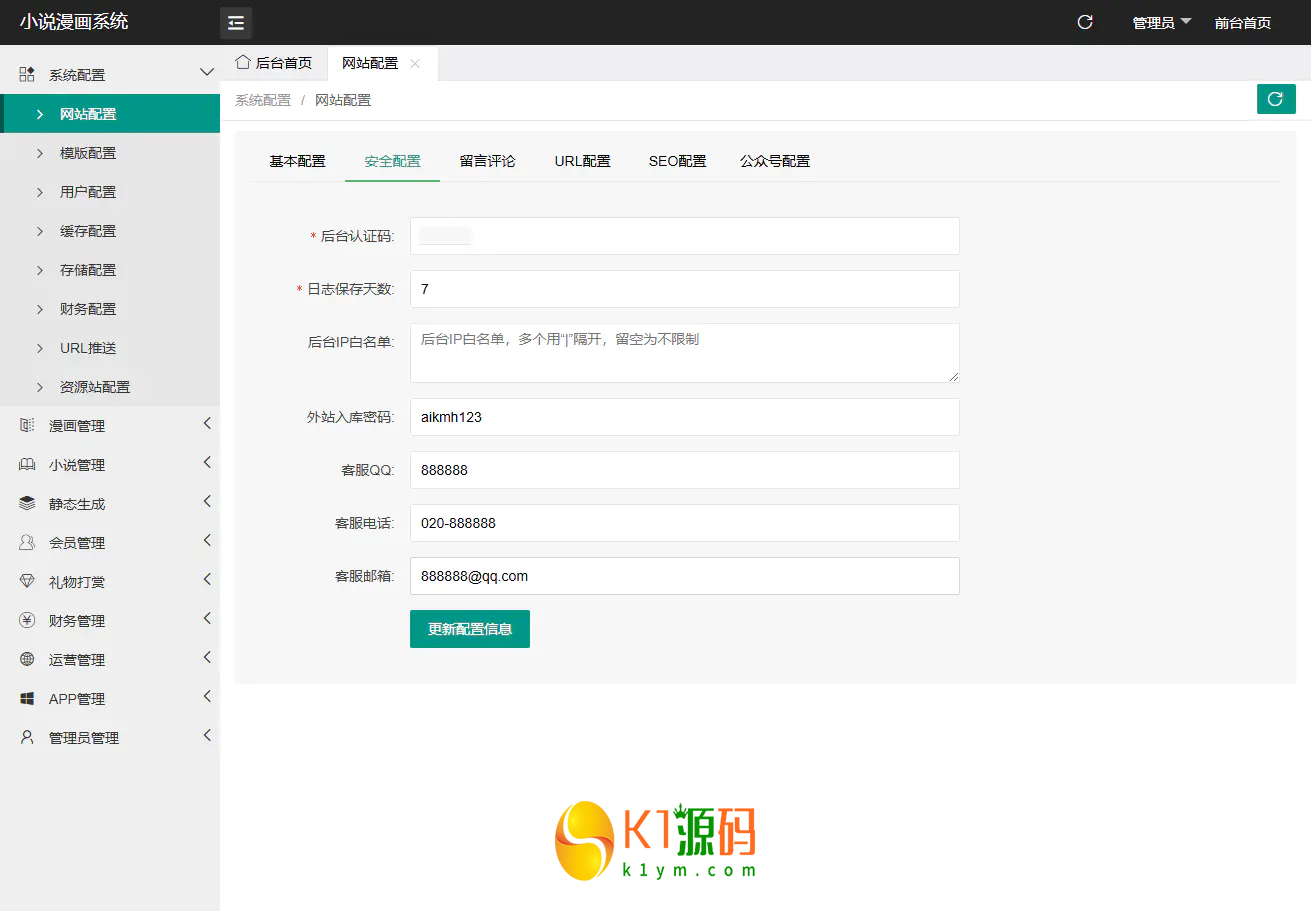Click the 更新配置信息 button

[469, 629]
